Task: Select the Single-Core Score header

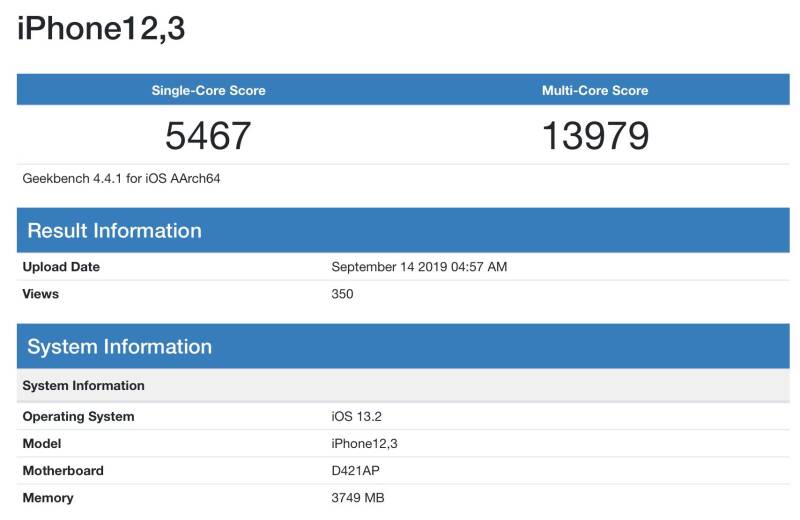Action: click(208, 90)
